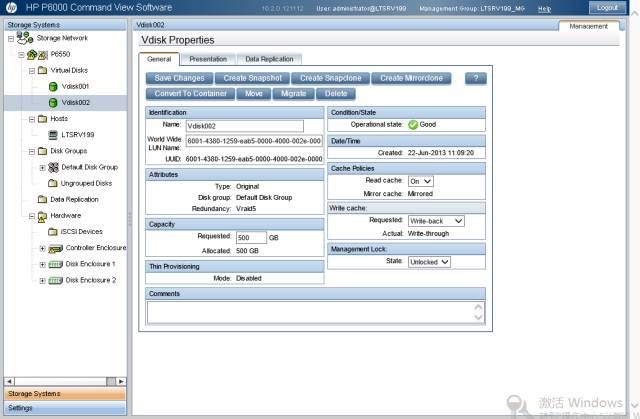Click the Vdisk Name input field
The height and width of the screenshot is (419, 640).
tap(245, 126)
